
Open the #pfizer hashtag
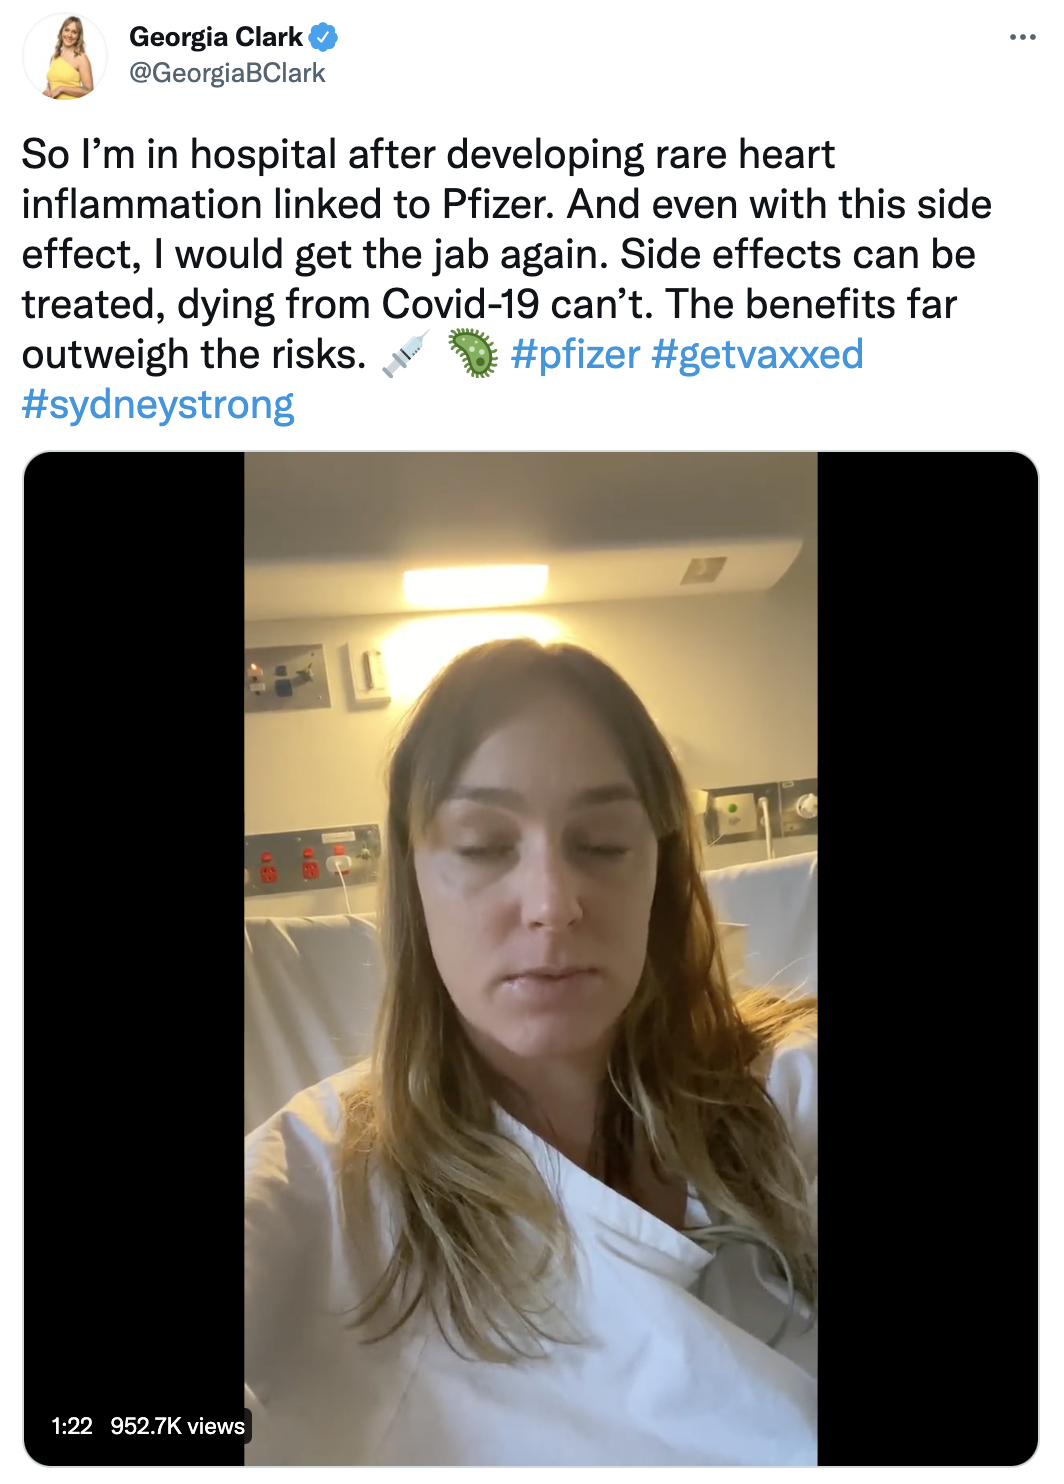[575, 354]
